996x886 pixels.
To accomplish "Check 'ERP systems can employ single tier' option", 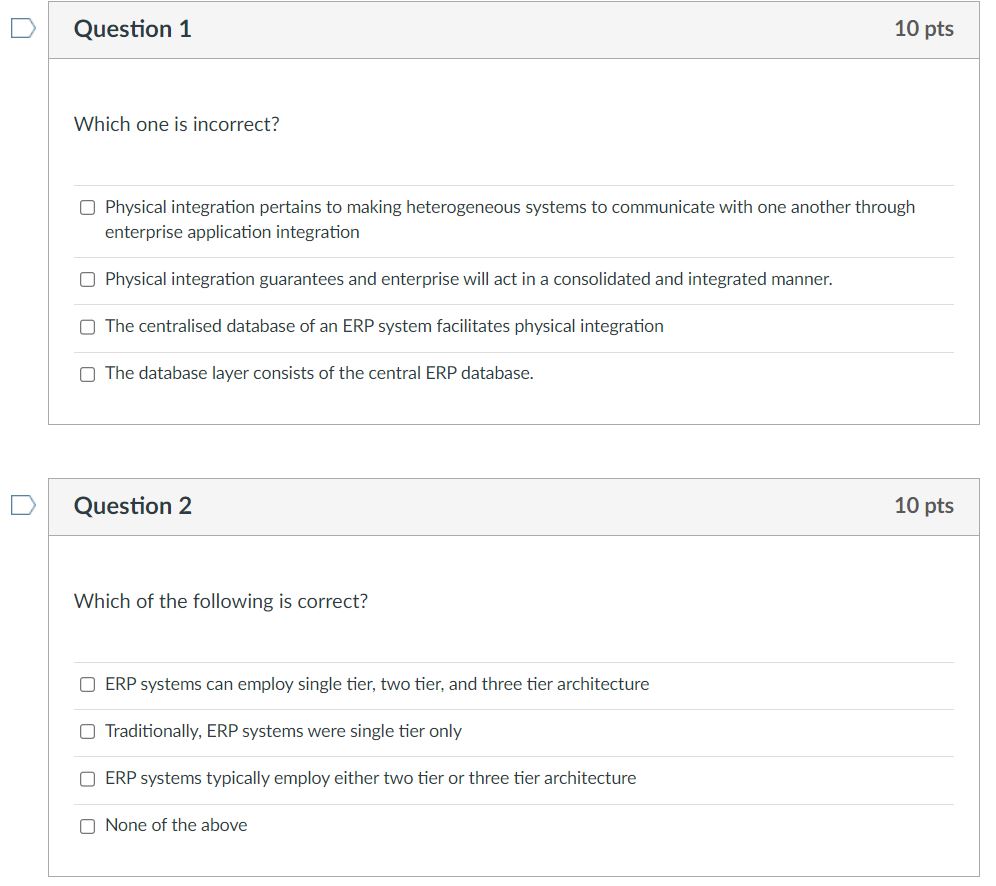I will 87,685.
